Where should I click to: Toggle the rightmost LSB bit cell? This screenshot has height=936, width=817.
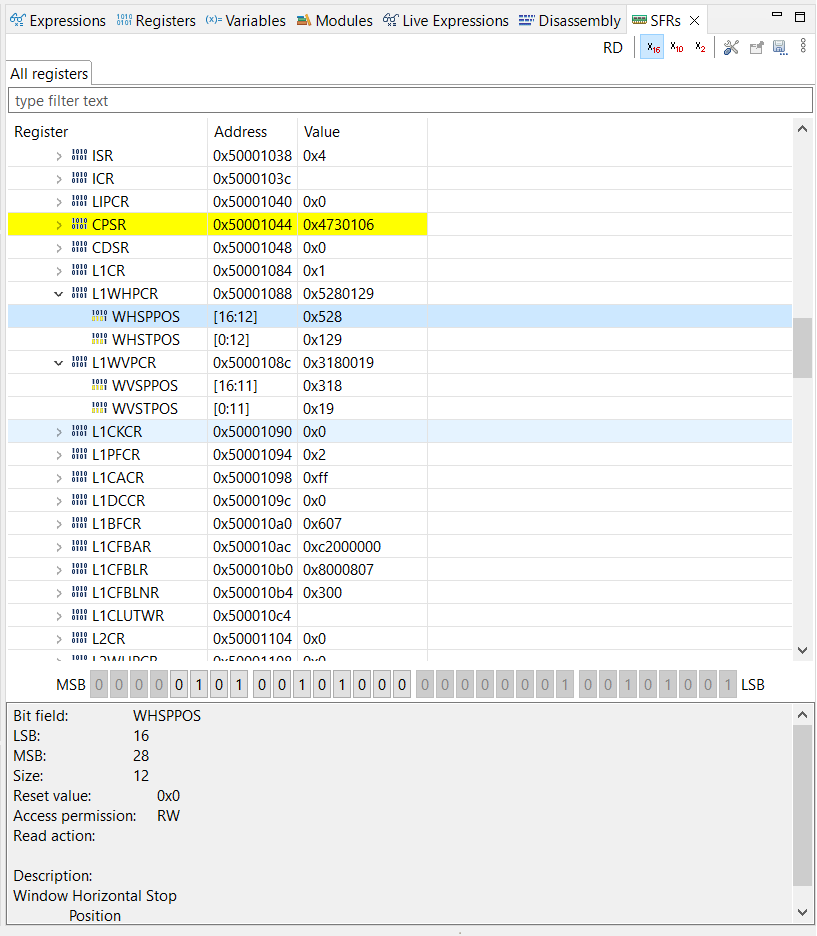tap(727, 684)
